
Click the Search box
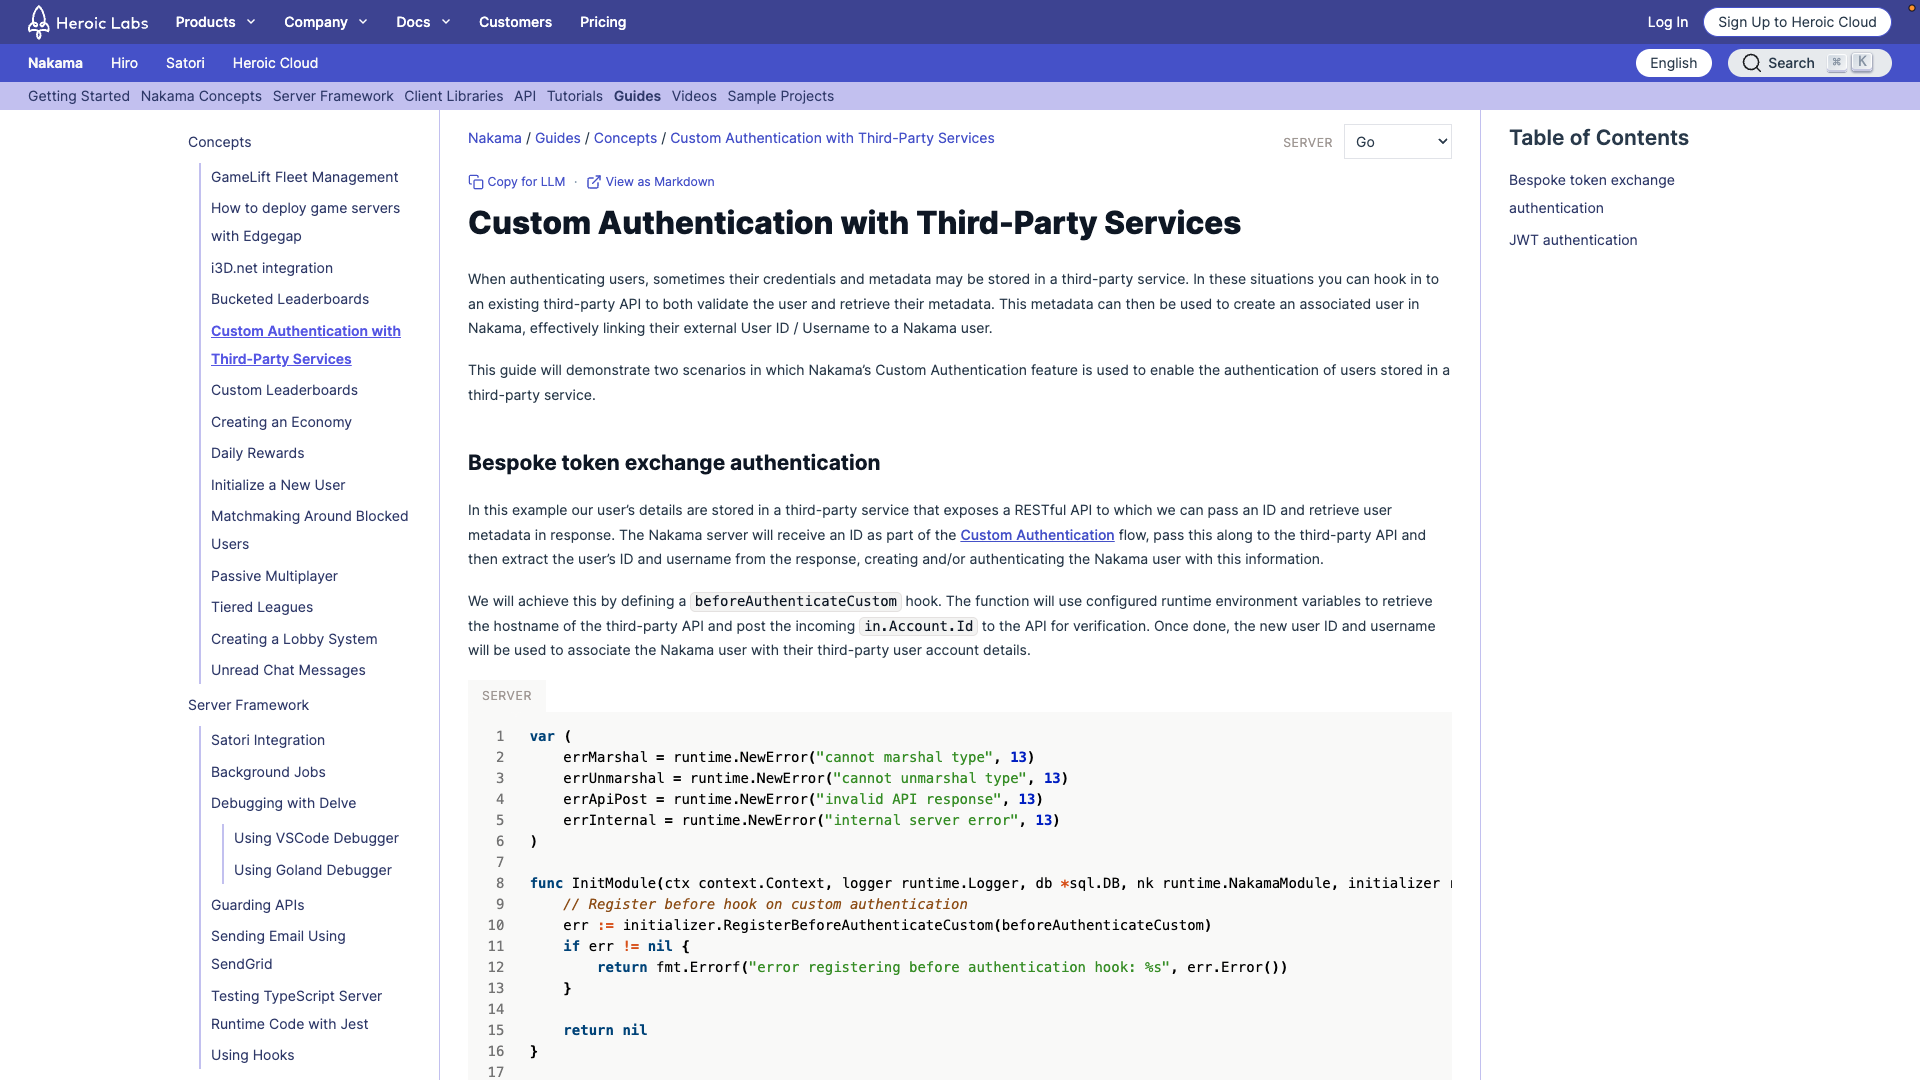click(1809, 63)
